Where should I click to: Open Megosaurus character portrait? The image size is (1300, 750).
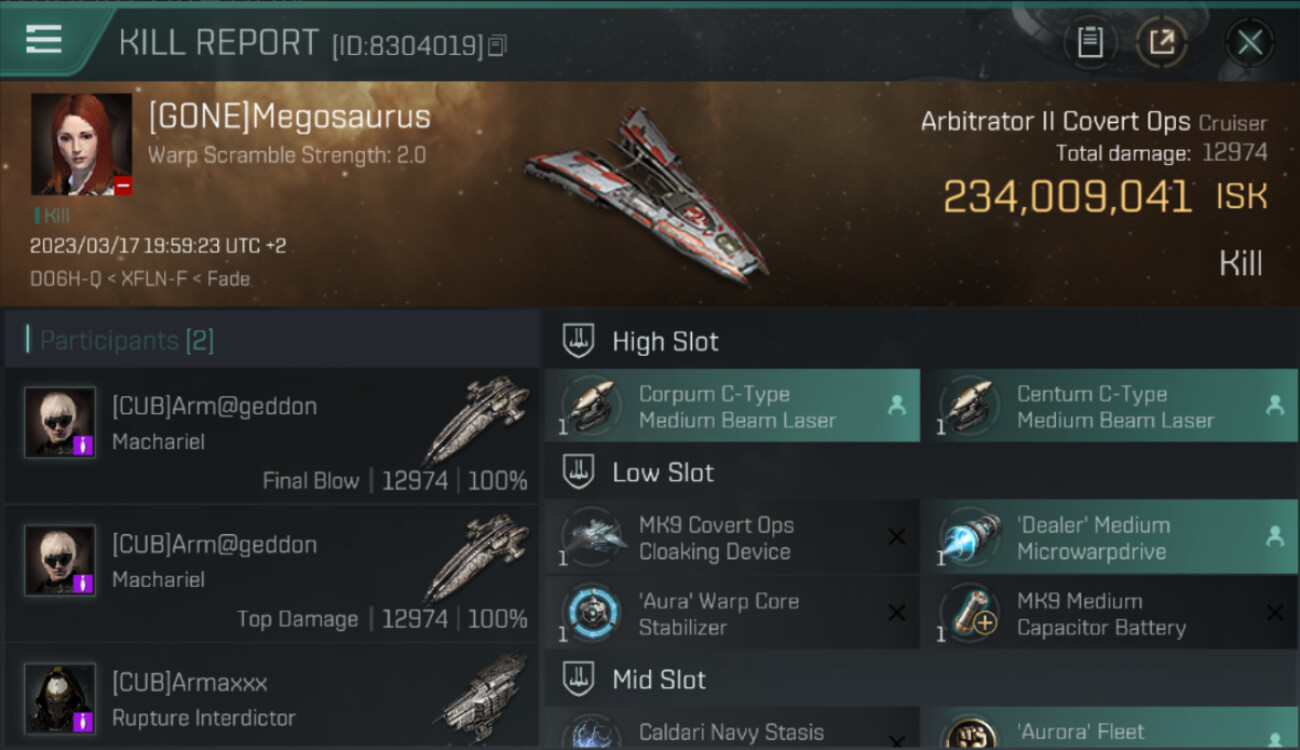pos(81,144)
